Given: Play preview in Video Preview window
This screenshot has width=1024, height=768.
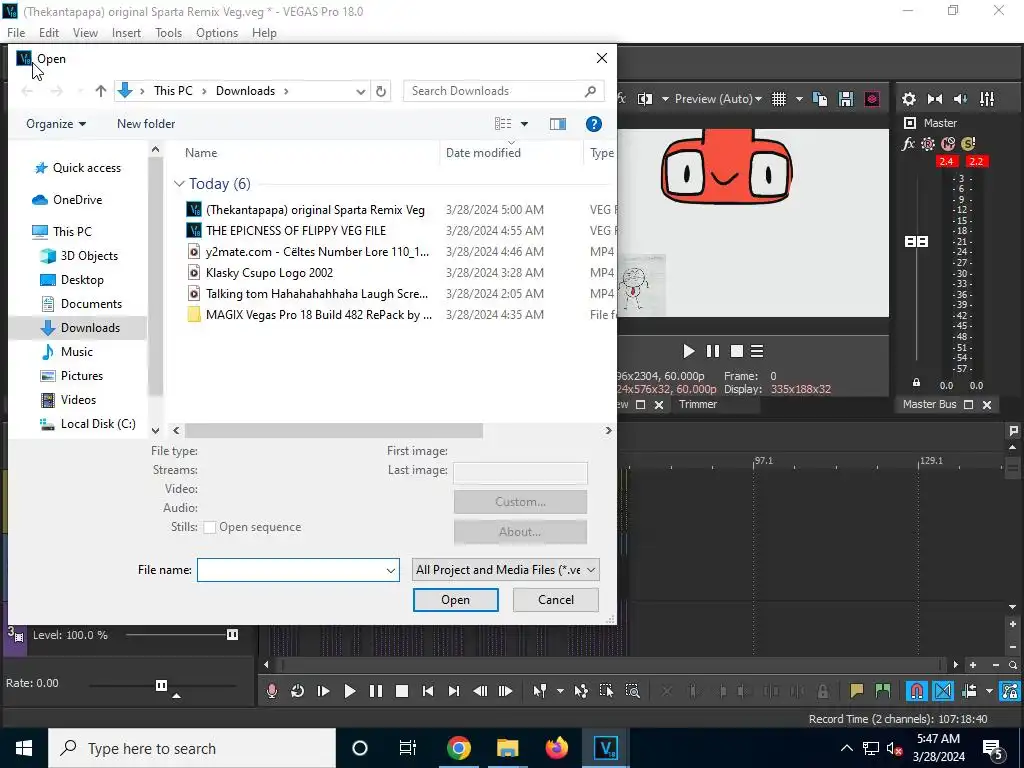Looking at the screenshot, I should pos(688,351).
